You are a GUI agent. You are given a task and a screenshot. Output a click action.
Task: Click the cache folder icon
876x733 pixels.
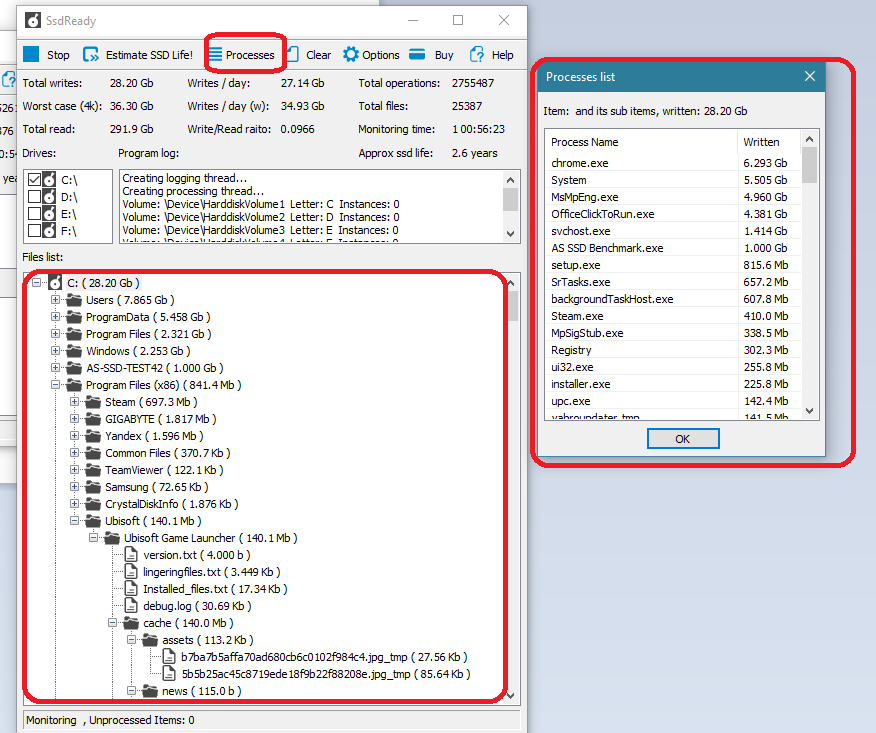point(131,623)
